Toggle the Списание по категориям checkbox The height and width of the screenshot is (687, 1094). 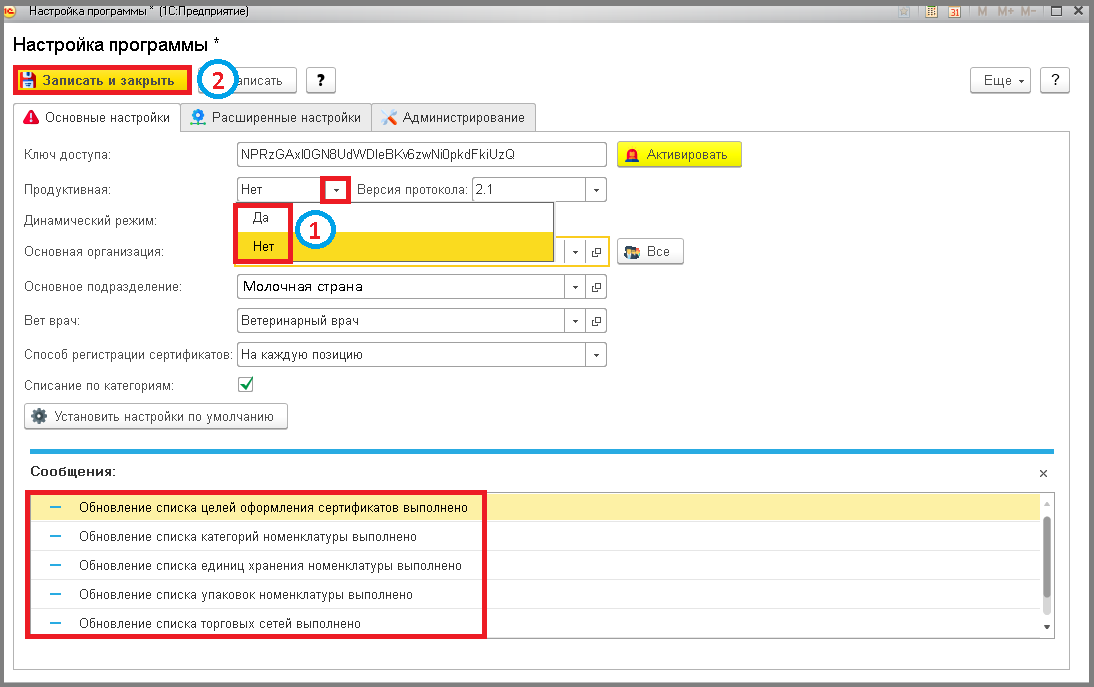tap(246, 384)
